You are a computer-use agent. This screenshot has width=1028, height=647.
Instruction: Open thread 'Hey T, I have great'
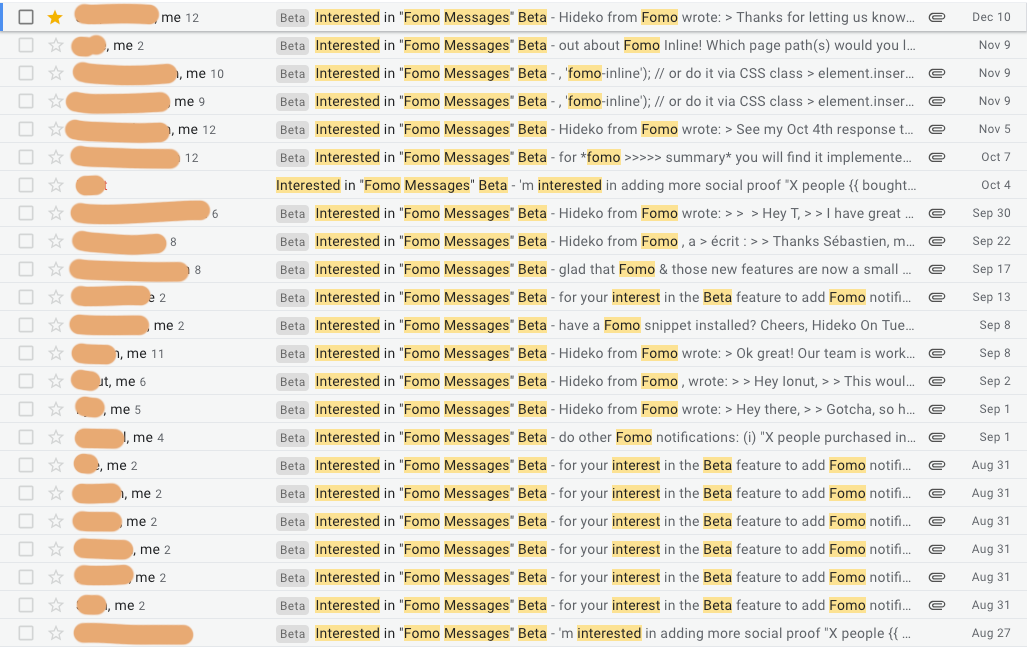(513, 213)
